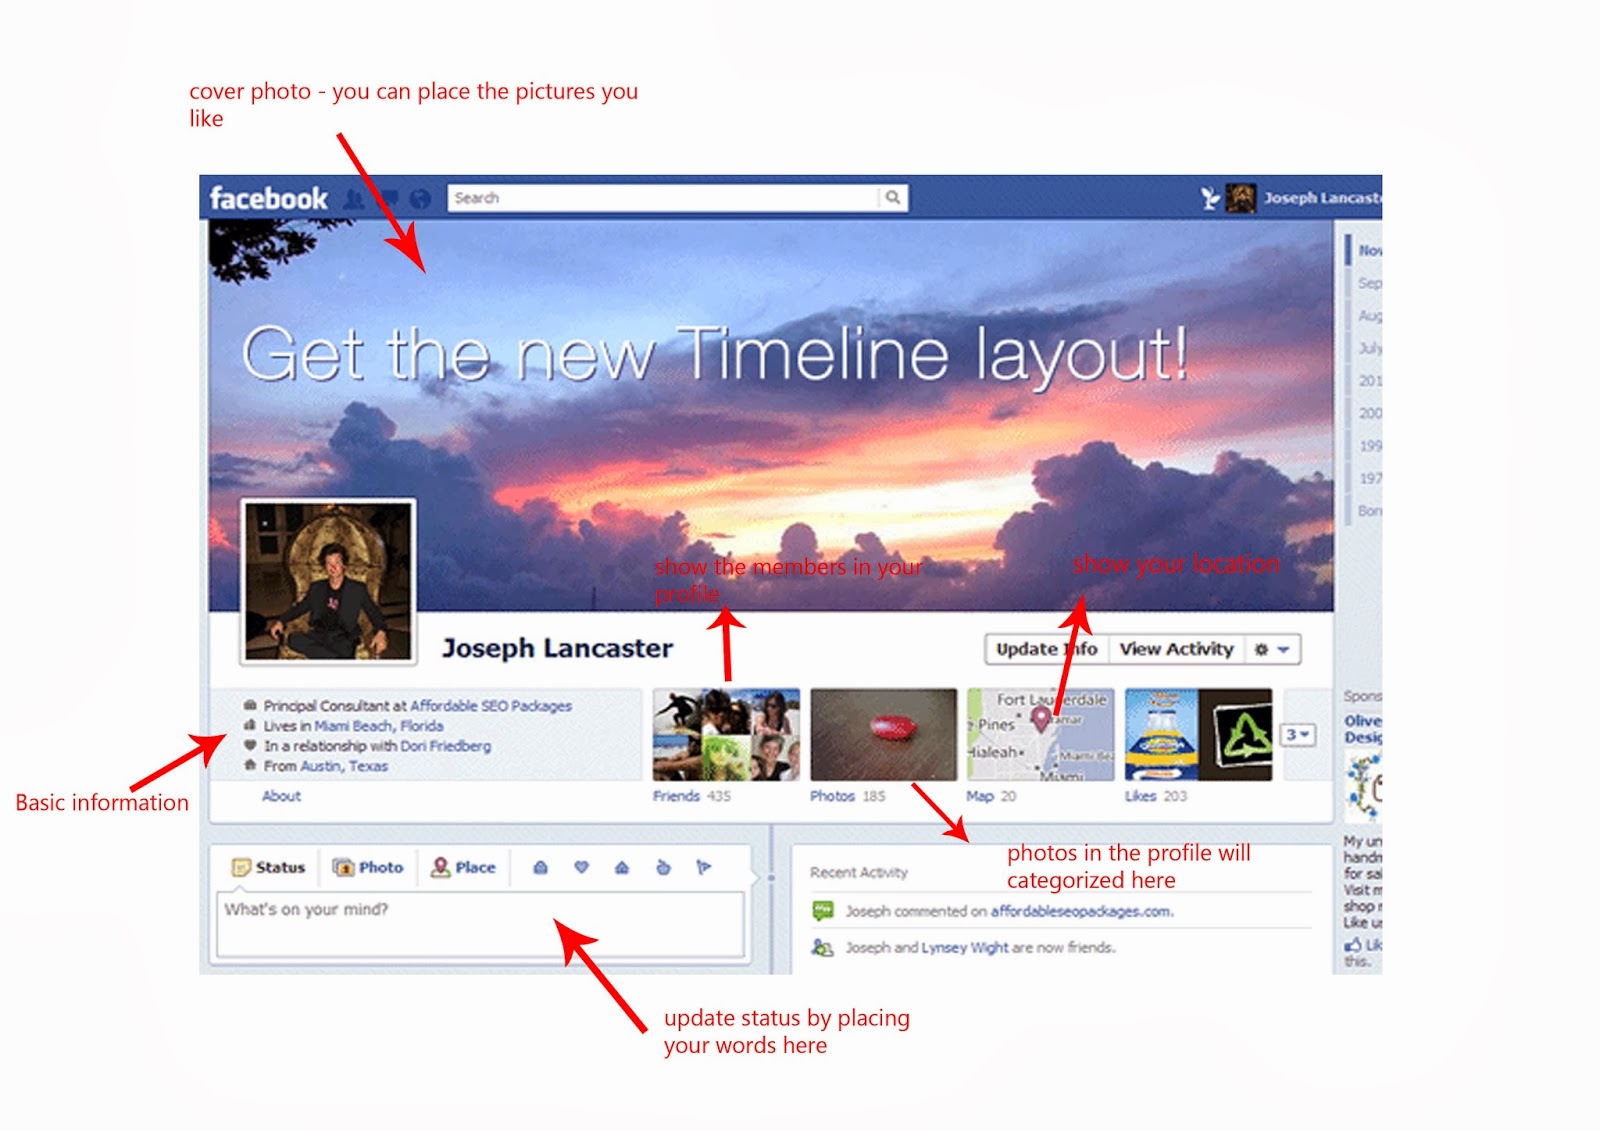Select the Place composer tab

pos(464,867)
